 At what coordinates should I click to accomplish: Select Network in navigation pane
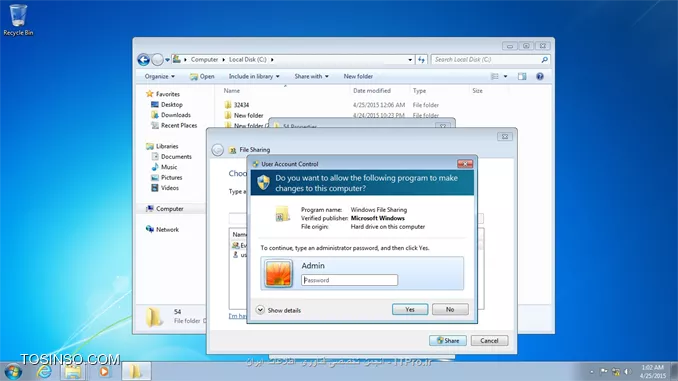162,229
